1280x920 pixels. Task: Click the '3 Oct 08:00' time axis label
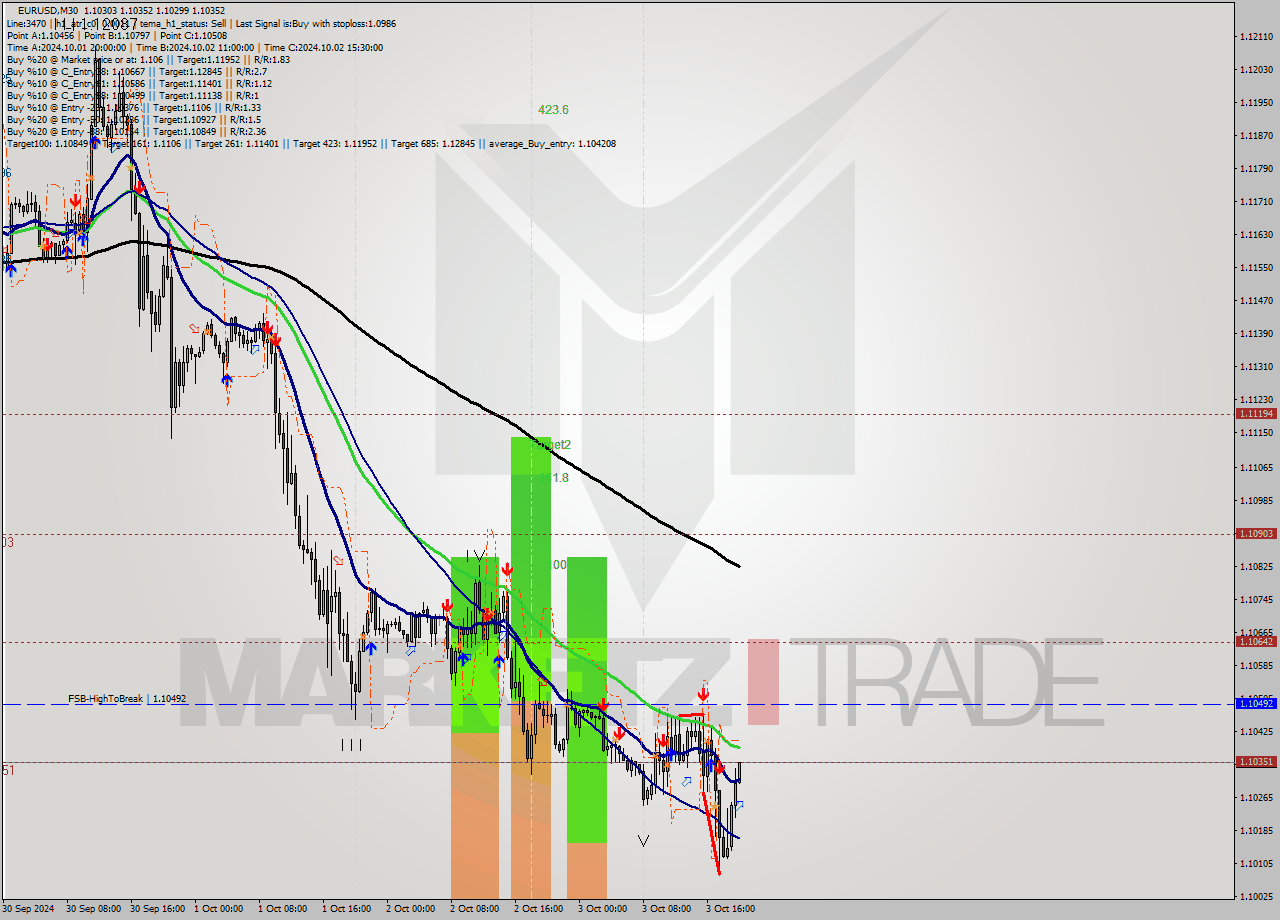[x=667, y=909]
